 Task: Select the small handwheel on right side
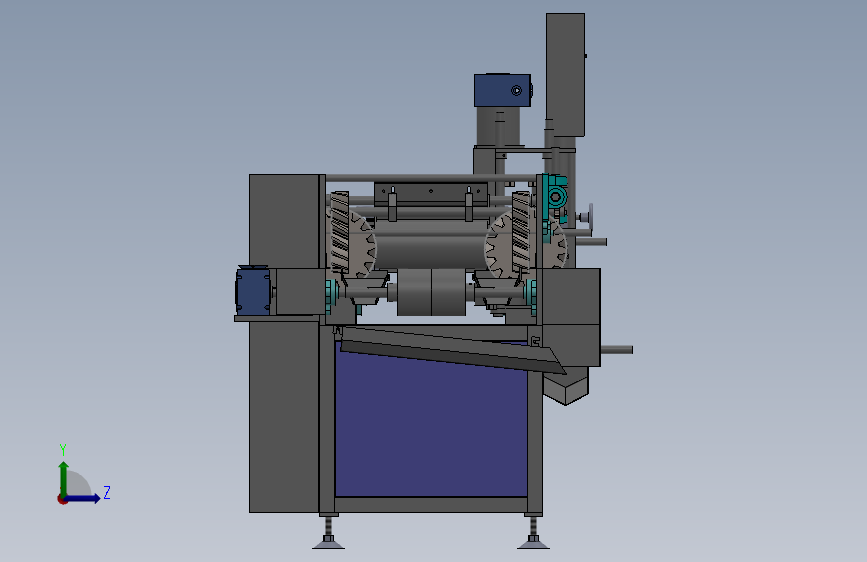pyautogui.click(x=590, y=216)
